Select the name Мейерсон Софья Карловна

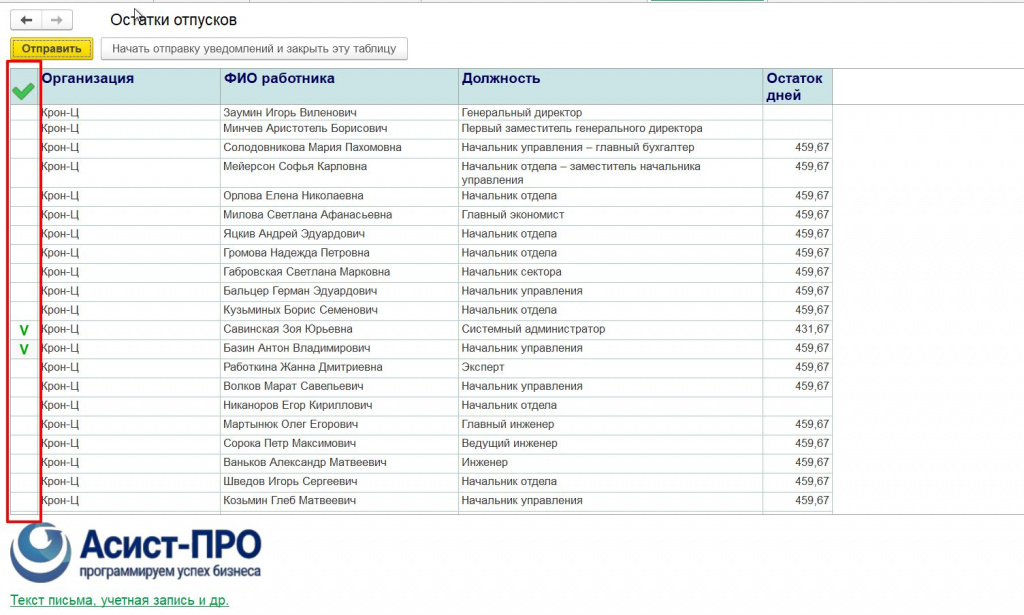click(x=295, y=166)
